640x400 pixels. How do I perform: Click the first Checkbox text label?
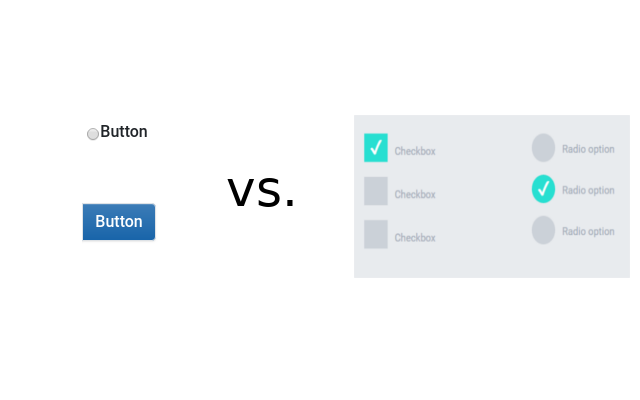415,151
